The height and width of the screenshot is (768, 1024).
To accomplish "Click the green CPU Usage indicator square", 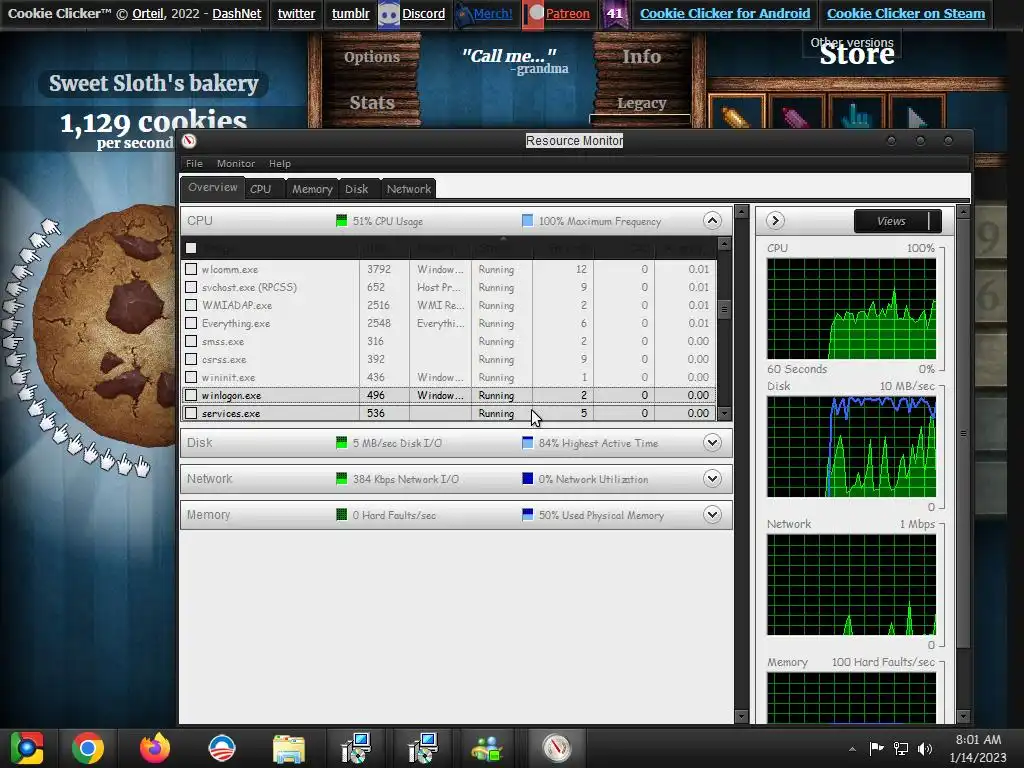I will pos(342,221).
